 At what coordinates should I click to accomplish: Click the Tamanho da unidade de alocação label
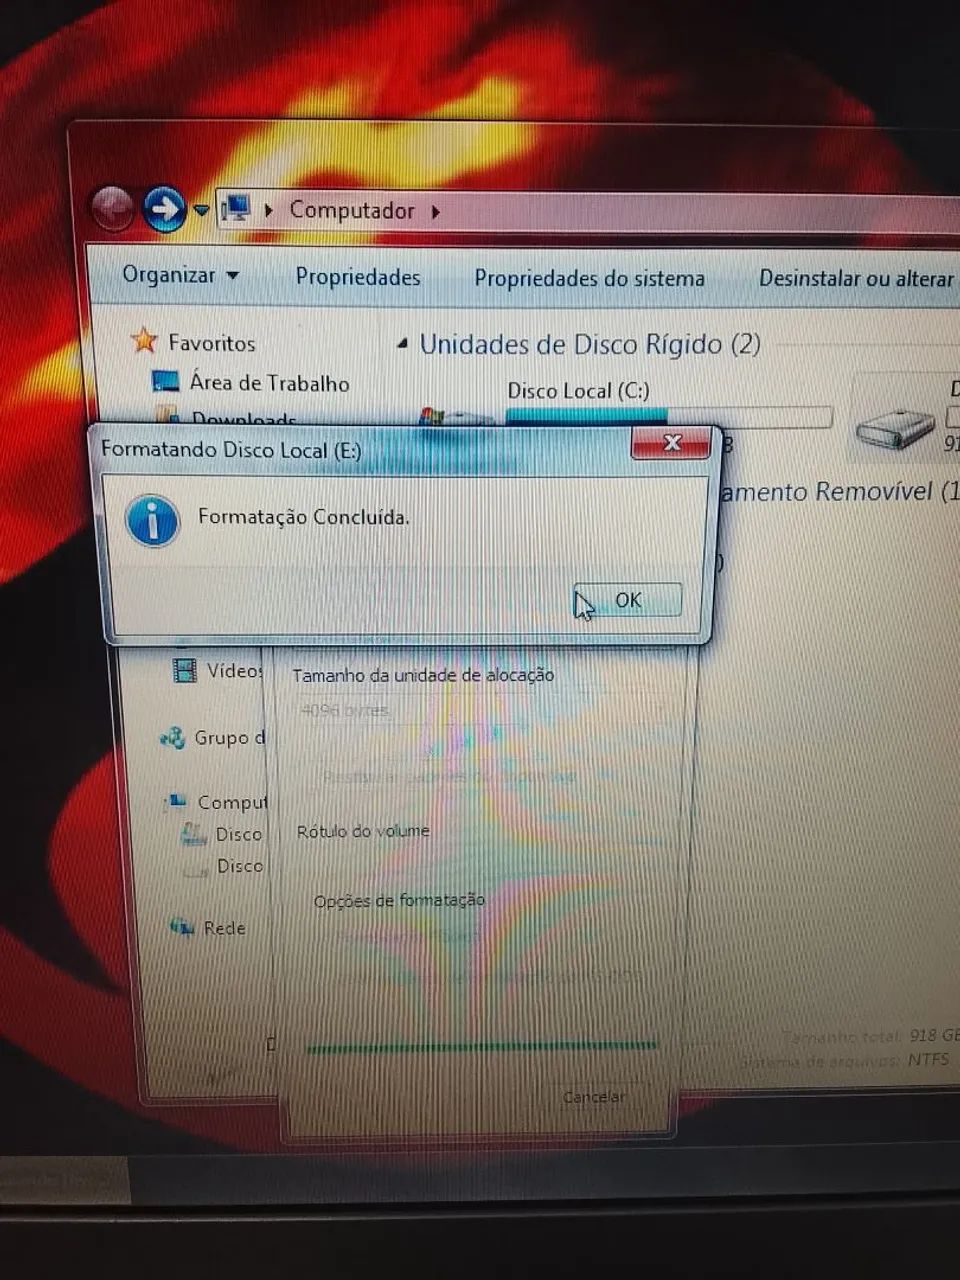(x=423, y=675)
